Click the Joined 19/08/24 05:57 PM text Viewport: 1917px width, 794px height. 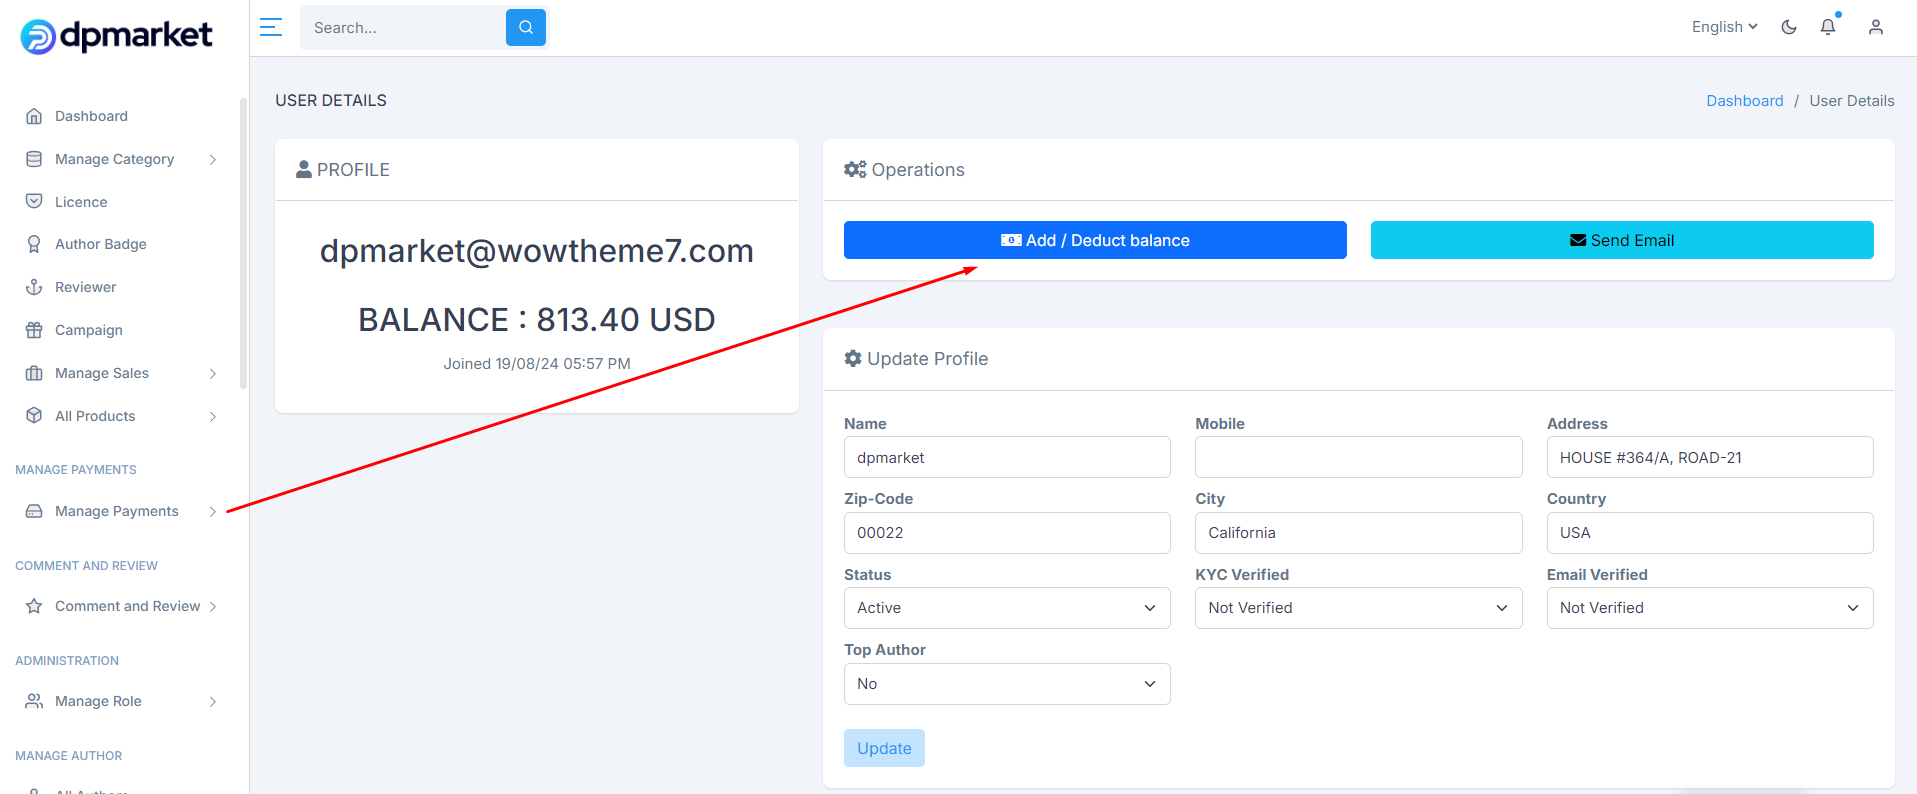tap(537, 364)
